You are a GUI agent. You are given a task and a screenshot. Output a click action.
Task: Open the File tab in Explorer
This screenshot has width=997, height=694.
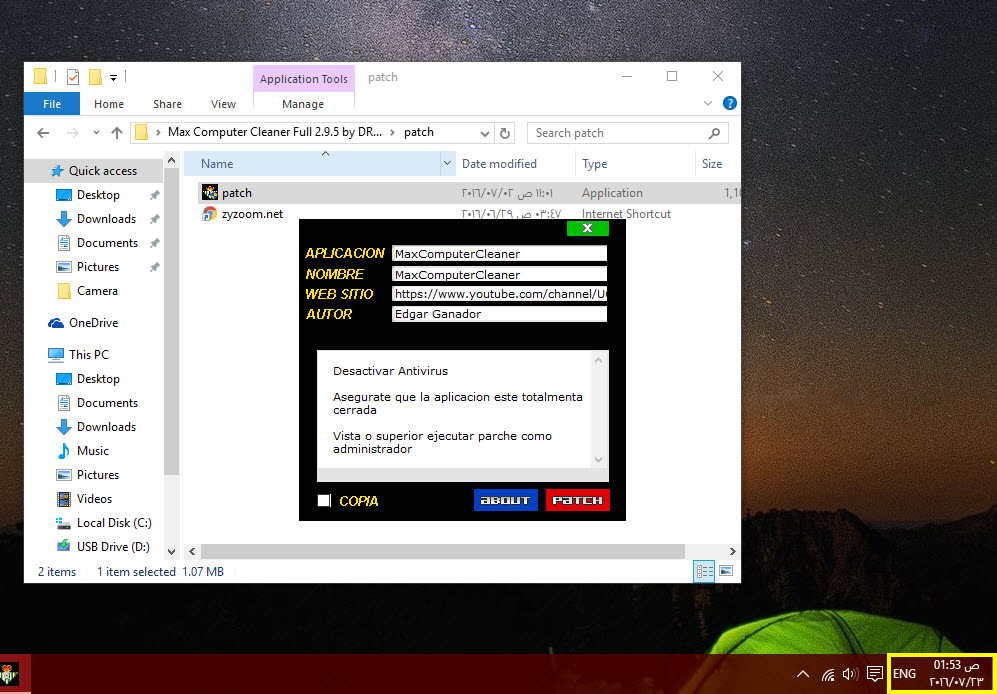(x=52, y=104)
